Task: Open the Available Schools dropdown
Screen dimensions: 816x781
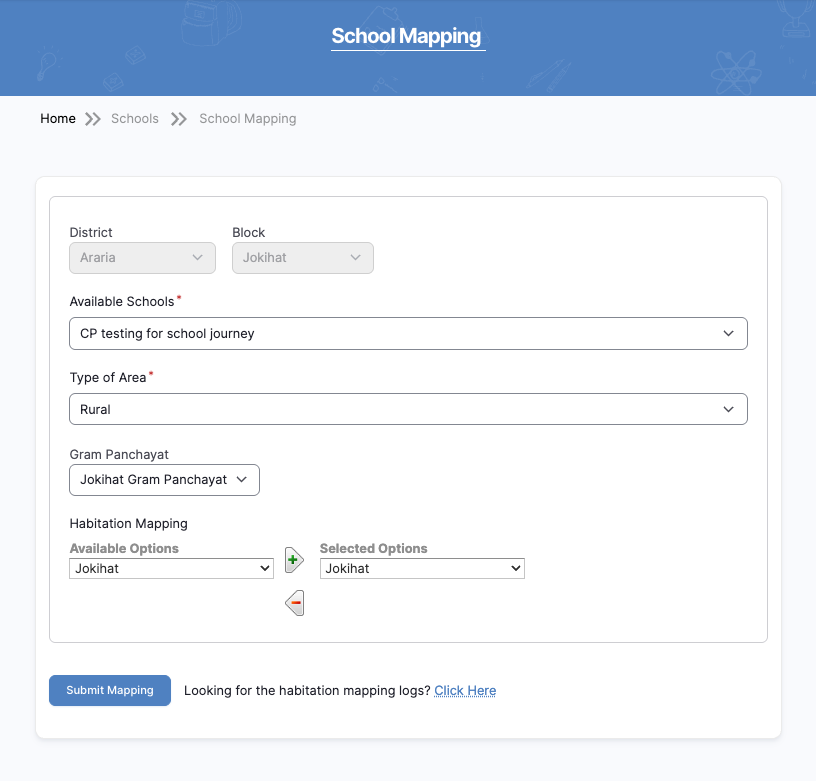Action: 408,334
